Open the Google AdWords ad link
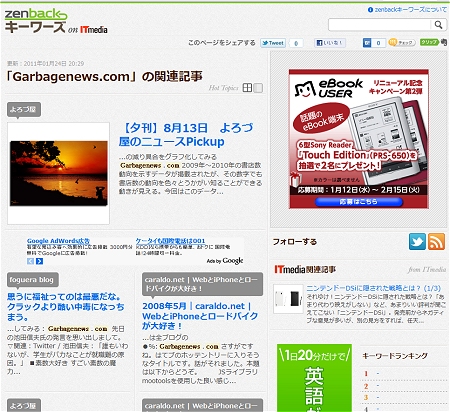The image size is (450, 412). 58,241
